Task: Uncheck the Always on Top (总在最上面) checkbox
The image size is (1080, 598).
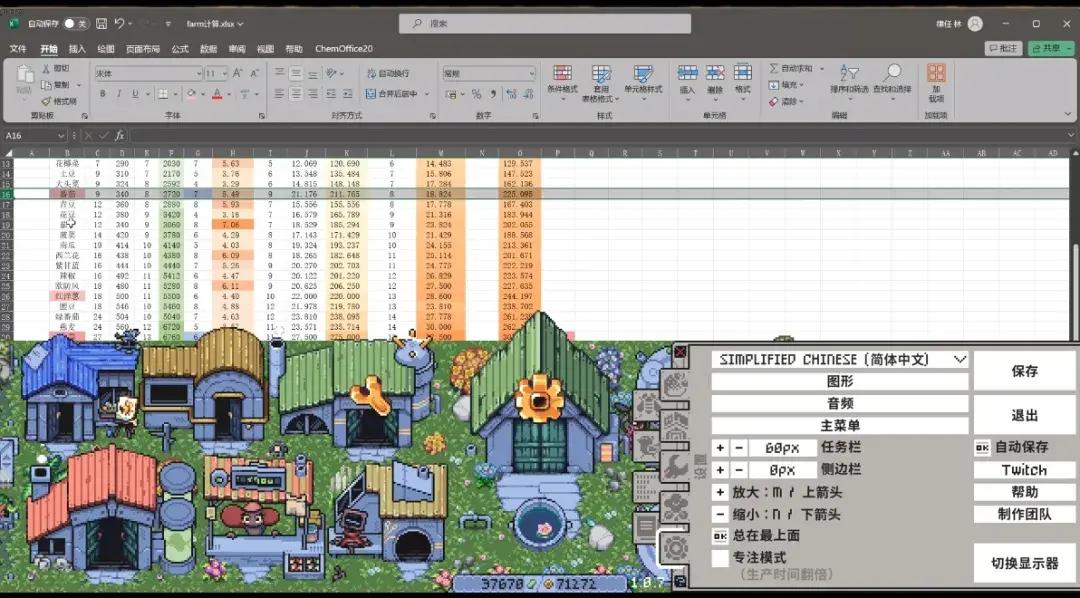Action: tap(720, 536)
